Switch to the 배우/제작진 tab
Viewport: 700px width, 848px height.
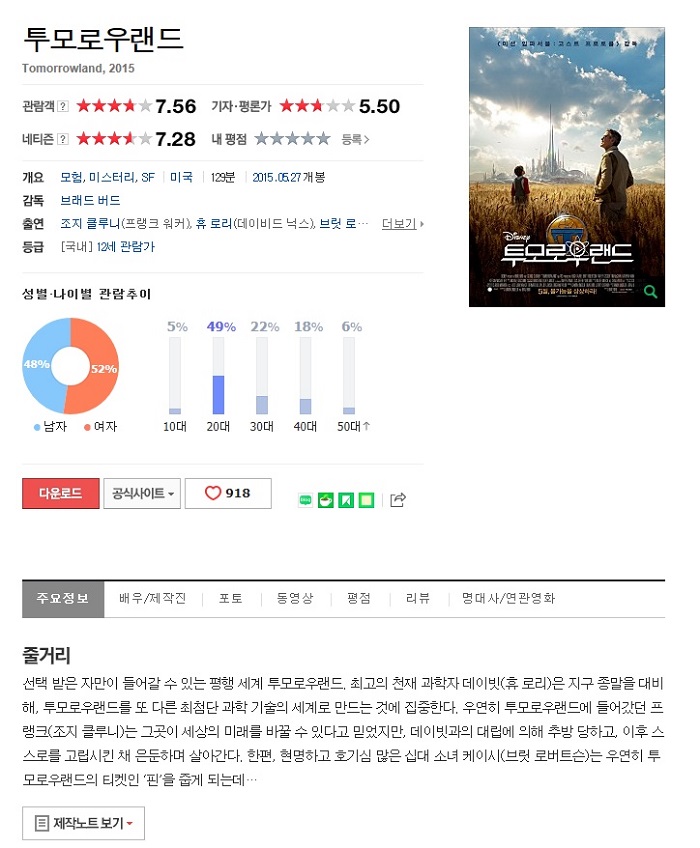tap(153, 598)
